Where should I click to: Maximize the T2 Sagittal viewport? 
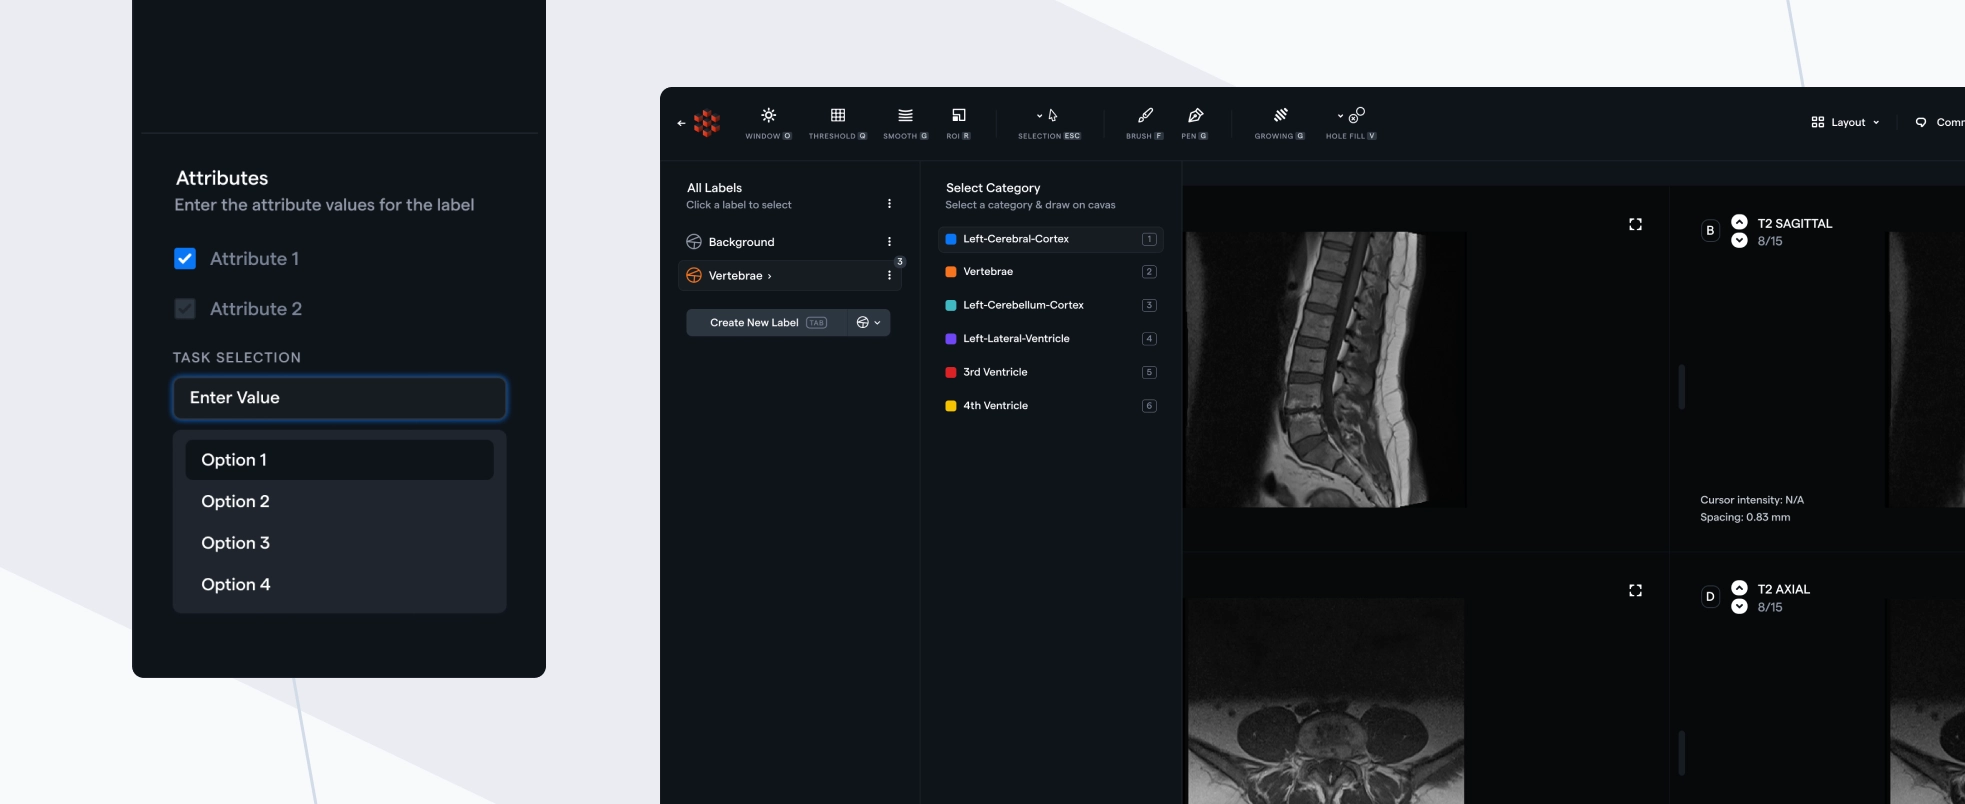pyautogui.click(x=1635, y=224)
